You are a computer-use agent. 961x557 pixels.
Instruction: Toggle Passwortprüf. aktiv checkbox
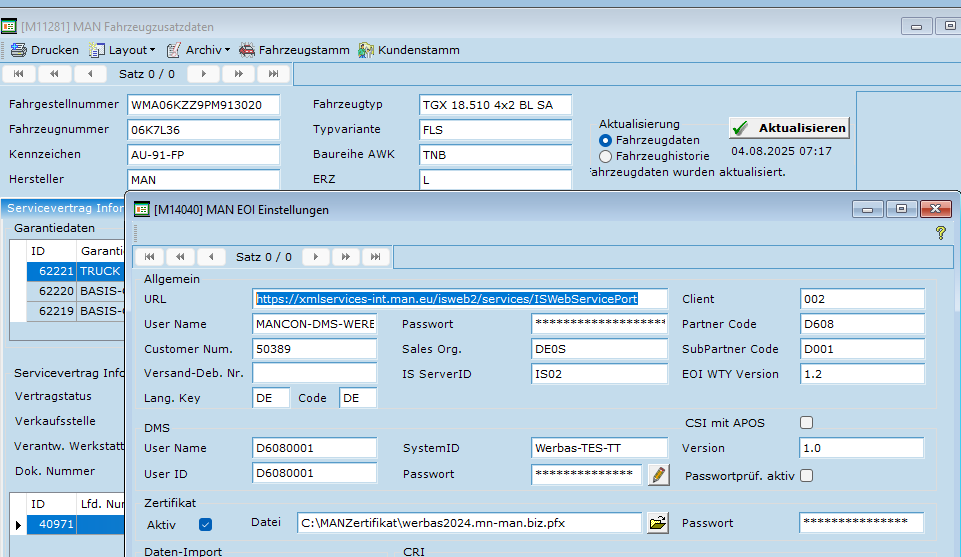pyautogui.click(x=806, y=475)
